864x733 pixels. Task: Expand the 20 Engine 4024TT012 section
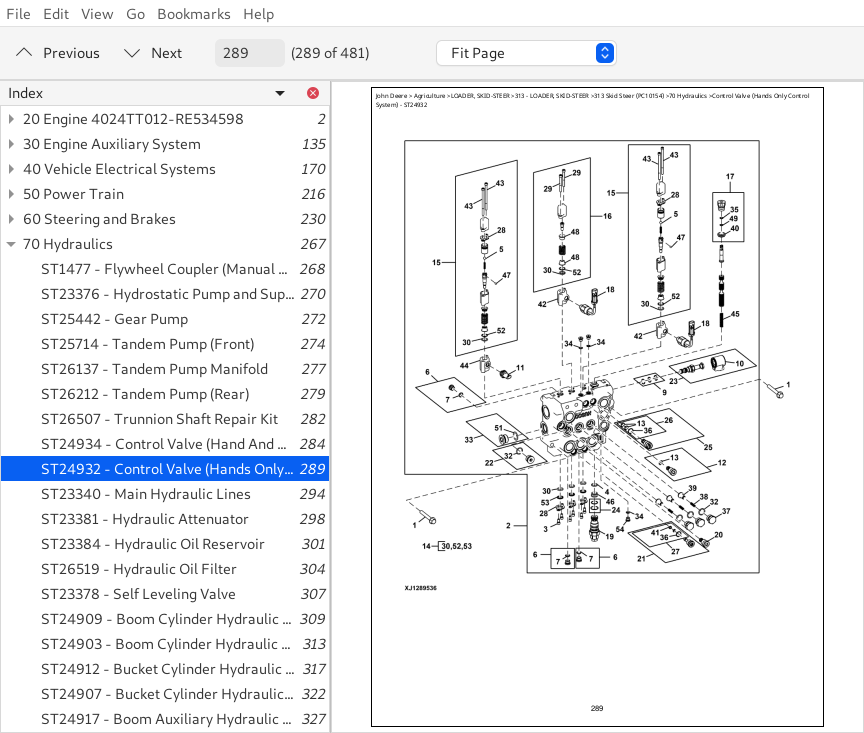pos(11,119)
